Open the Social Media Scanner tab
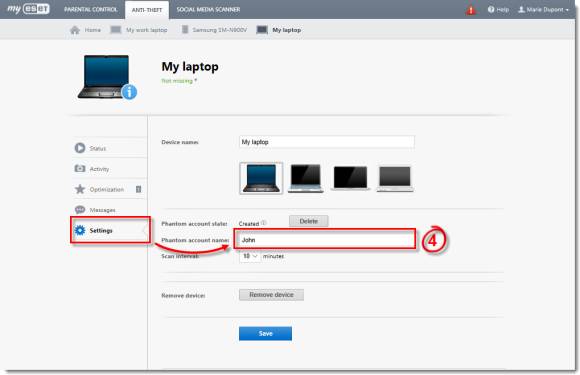This screenshot has height=375, width=580. (x=208, y=10)
